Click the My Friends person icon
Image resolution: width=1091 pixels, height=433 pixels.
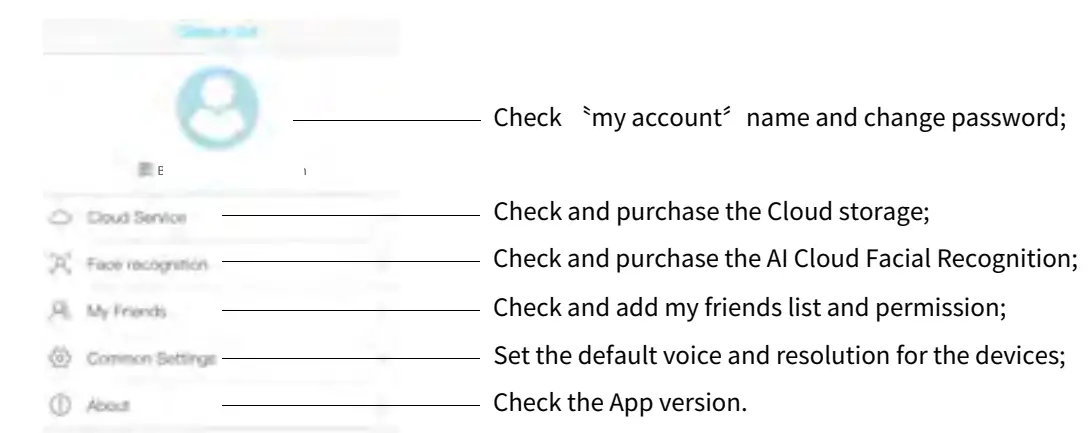tap(58, 313)
